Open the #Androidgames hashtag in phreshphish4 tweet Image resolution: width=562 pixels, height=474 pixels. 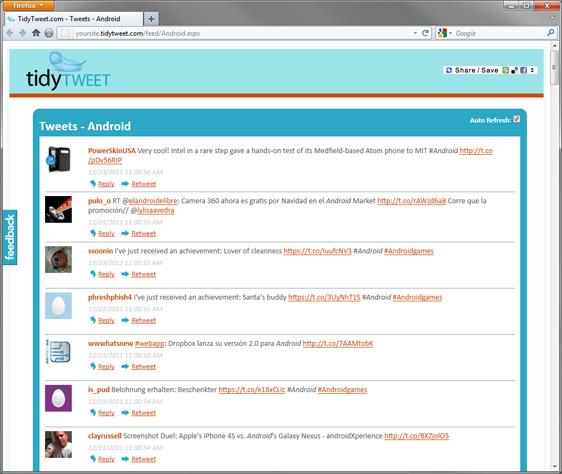coord(417,297)
